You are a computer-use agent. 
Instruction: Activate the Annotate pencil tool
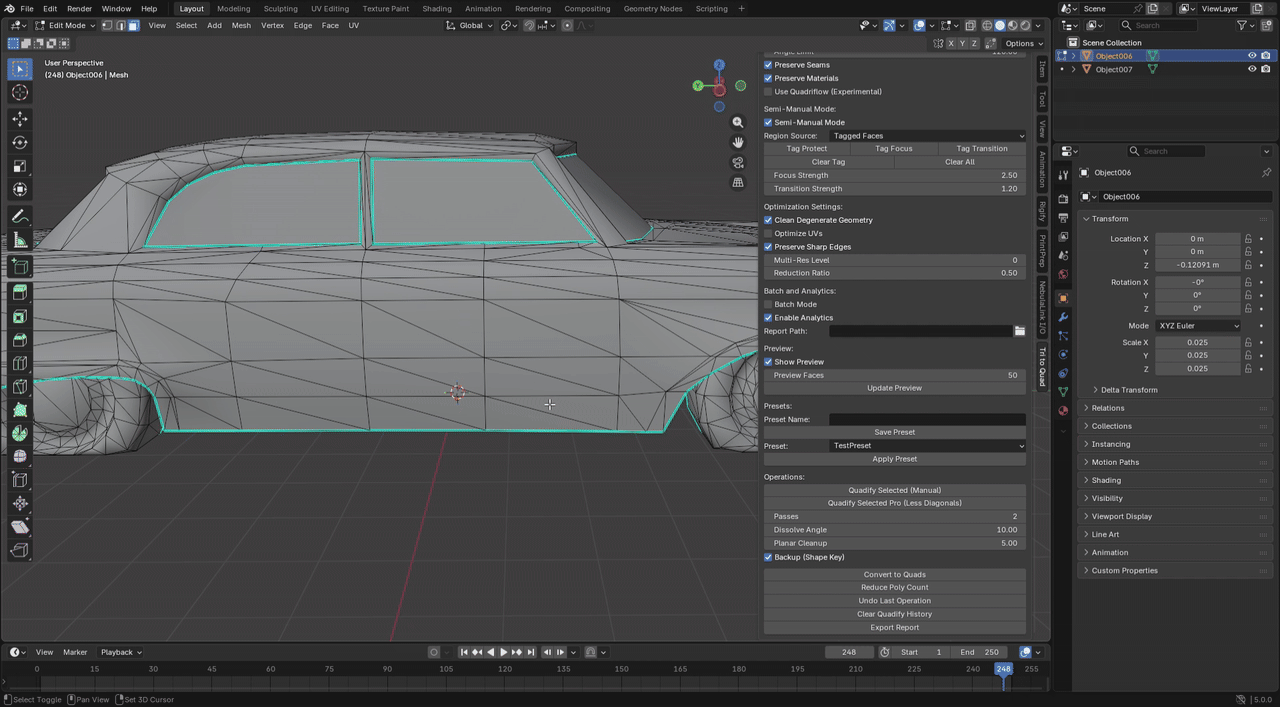click(20, 217)
